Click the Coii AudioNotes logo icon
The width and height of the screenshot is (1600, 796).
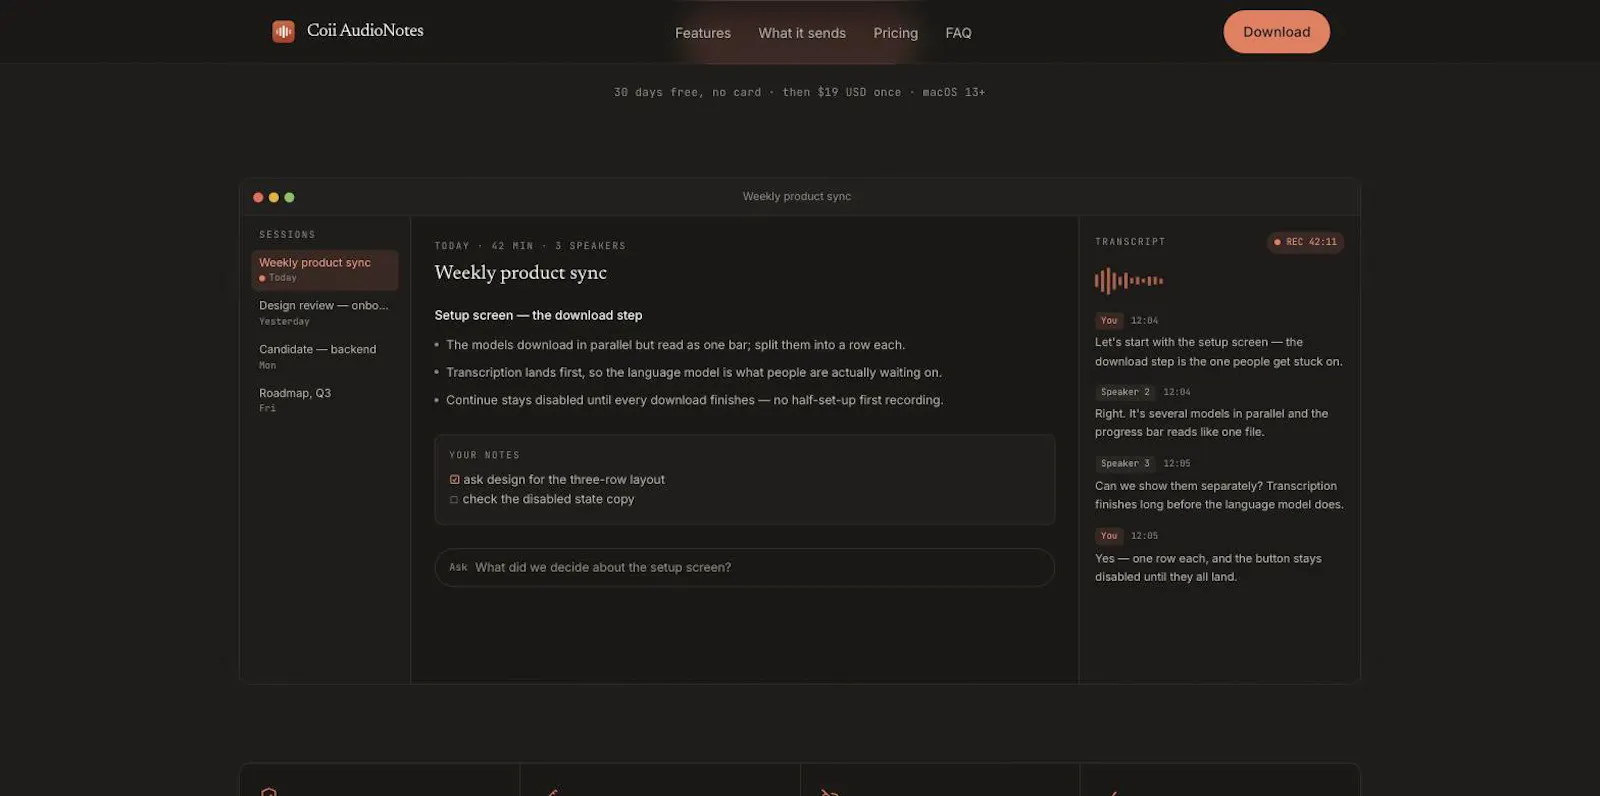pos(283,31)
